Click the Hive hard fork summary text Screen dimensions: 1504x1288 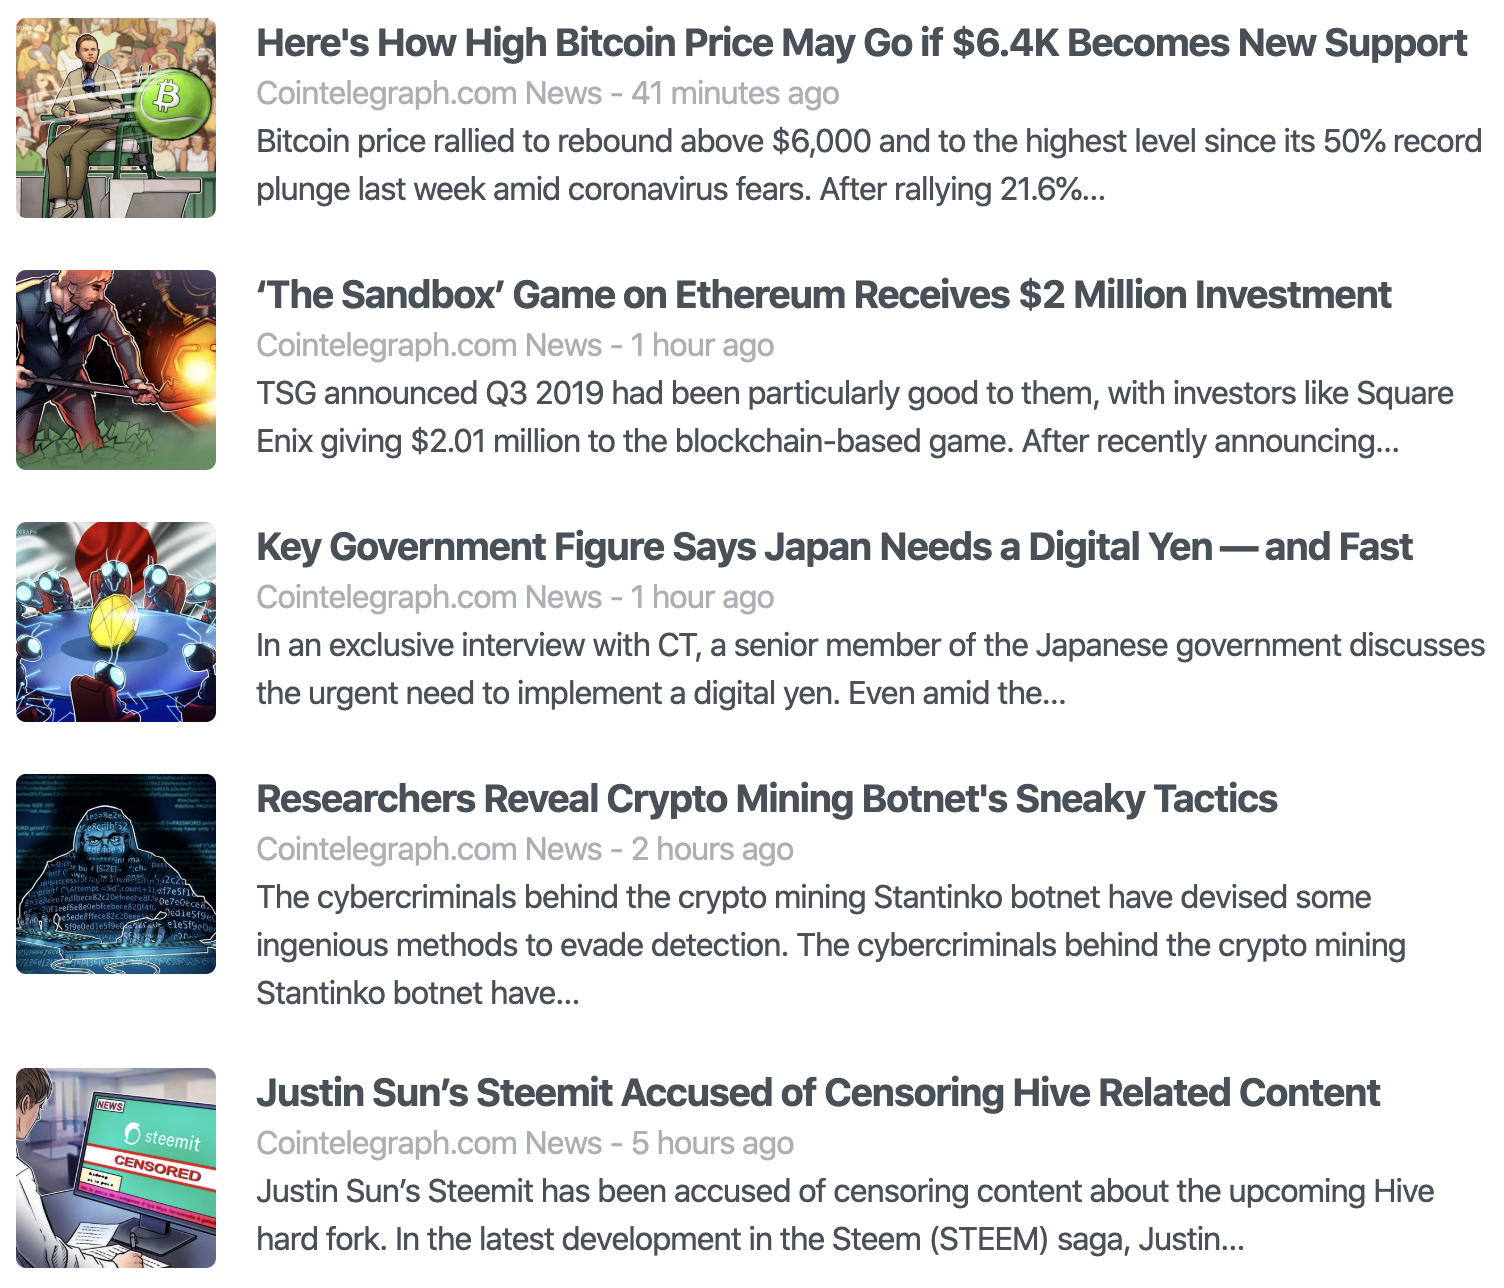click(845, 1215)
